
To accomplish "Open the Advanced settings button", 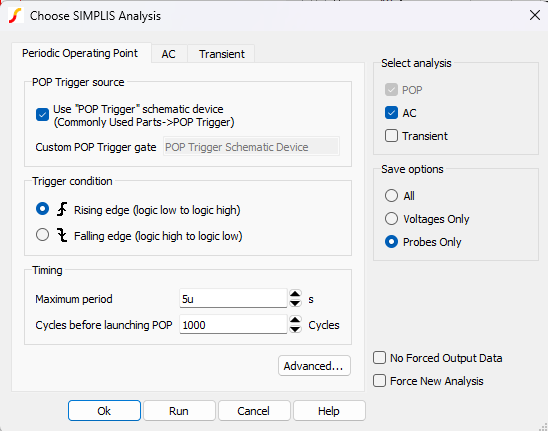I will 314,366.
